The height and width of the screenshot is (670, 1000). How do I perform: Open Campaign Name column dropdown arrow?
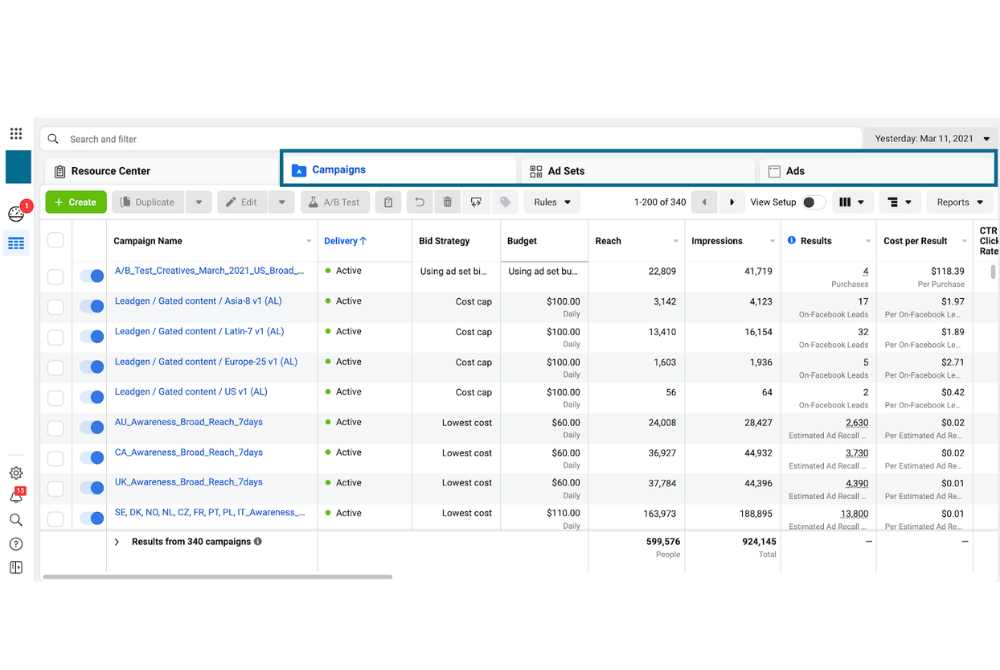coord(309,241)
